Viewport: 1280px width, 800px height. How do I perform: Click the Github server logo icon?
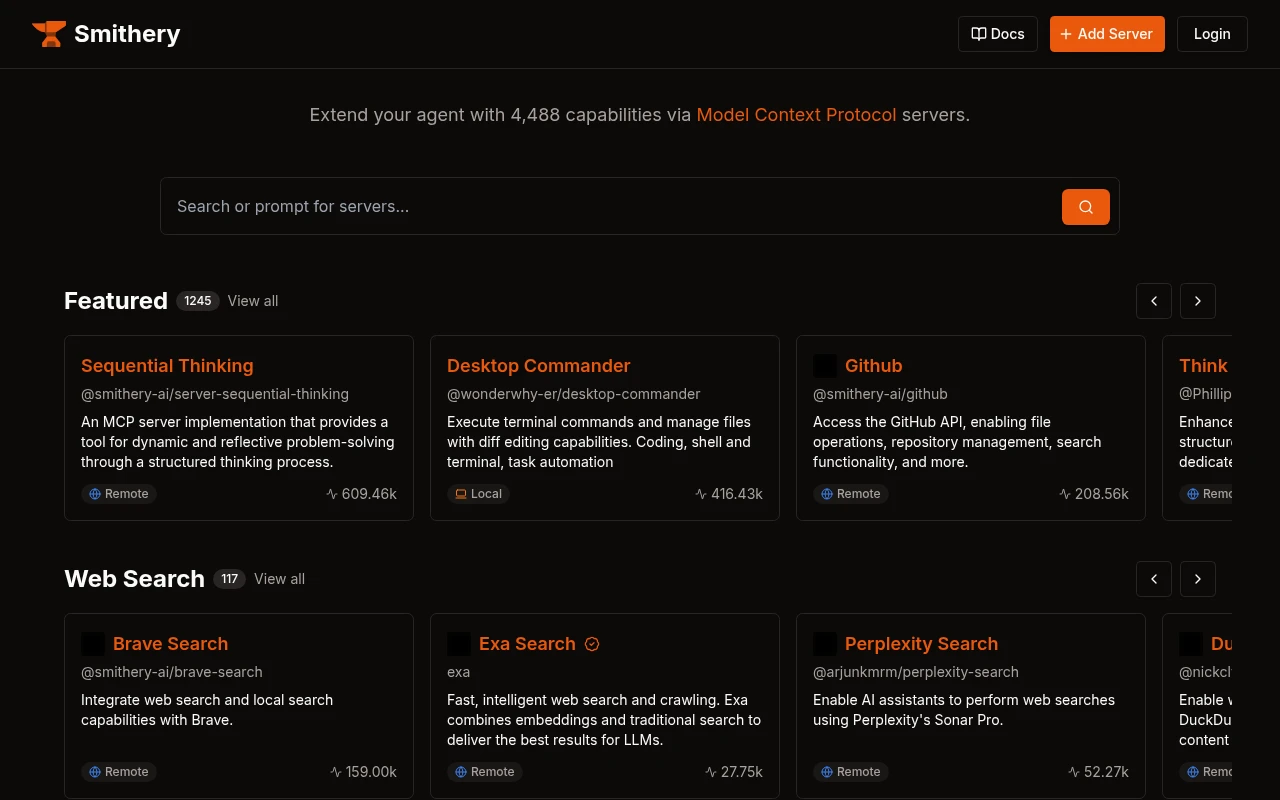point(825,366)
